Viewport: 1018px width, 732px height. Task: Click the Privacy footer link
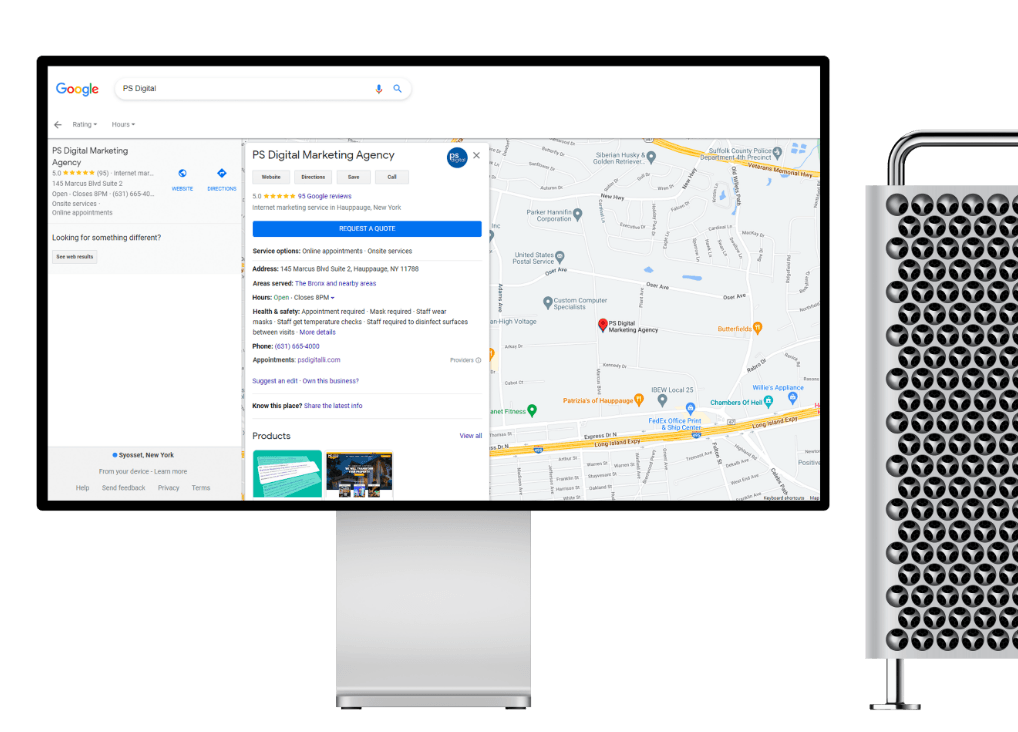pos(168,488)
